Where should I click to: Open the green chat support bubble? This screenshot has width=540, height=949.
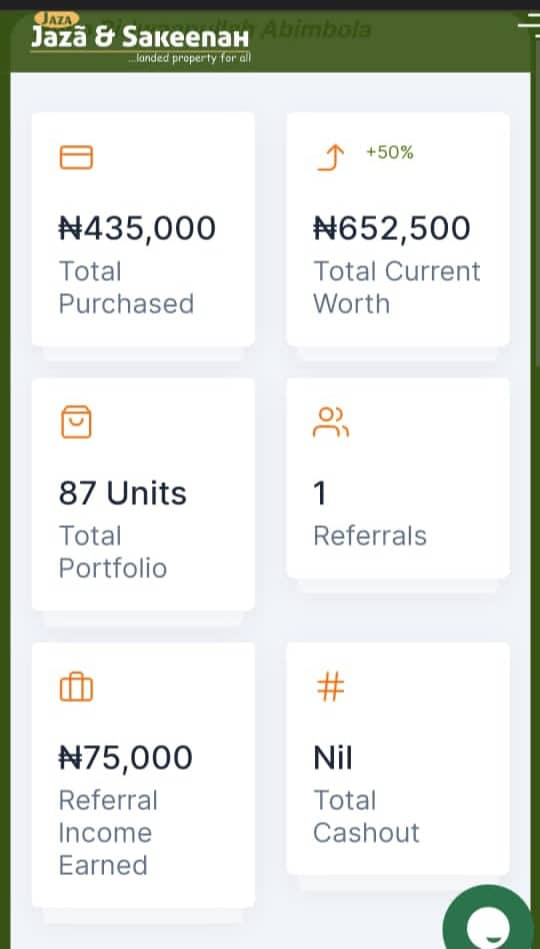click(488, 918)
